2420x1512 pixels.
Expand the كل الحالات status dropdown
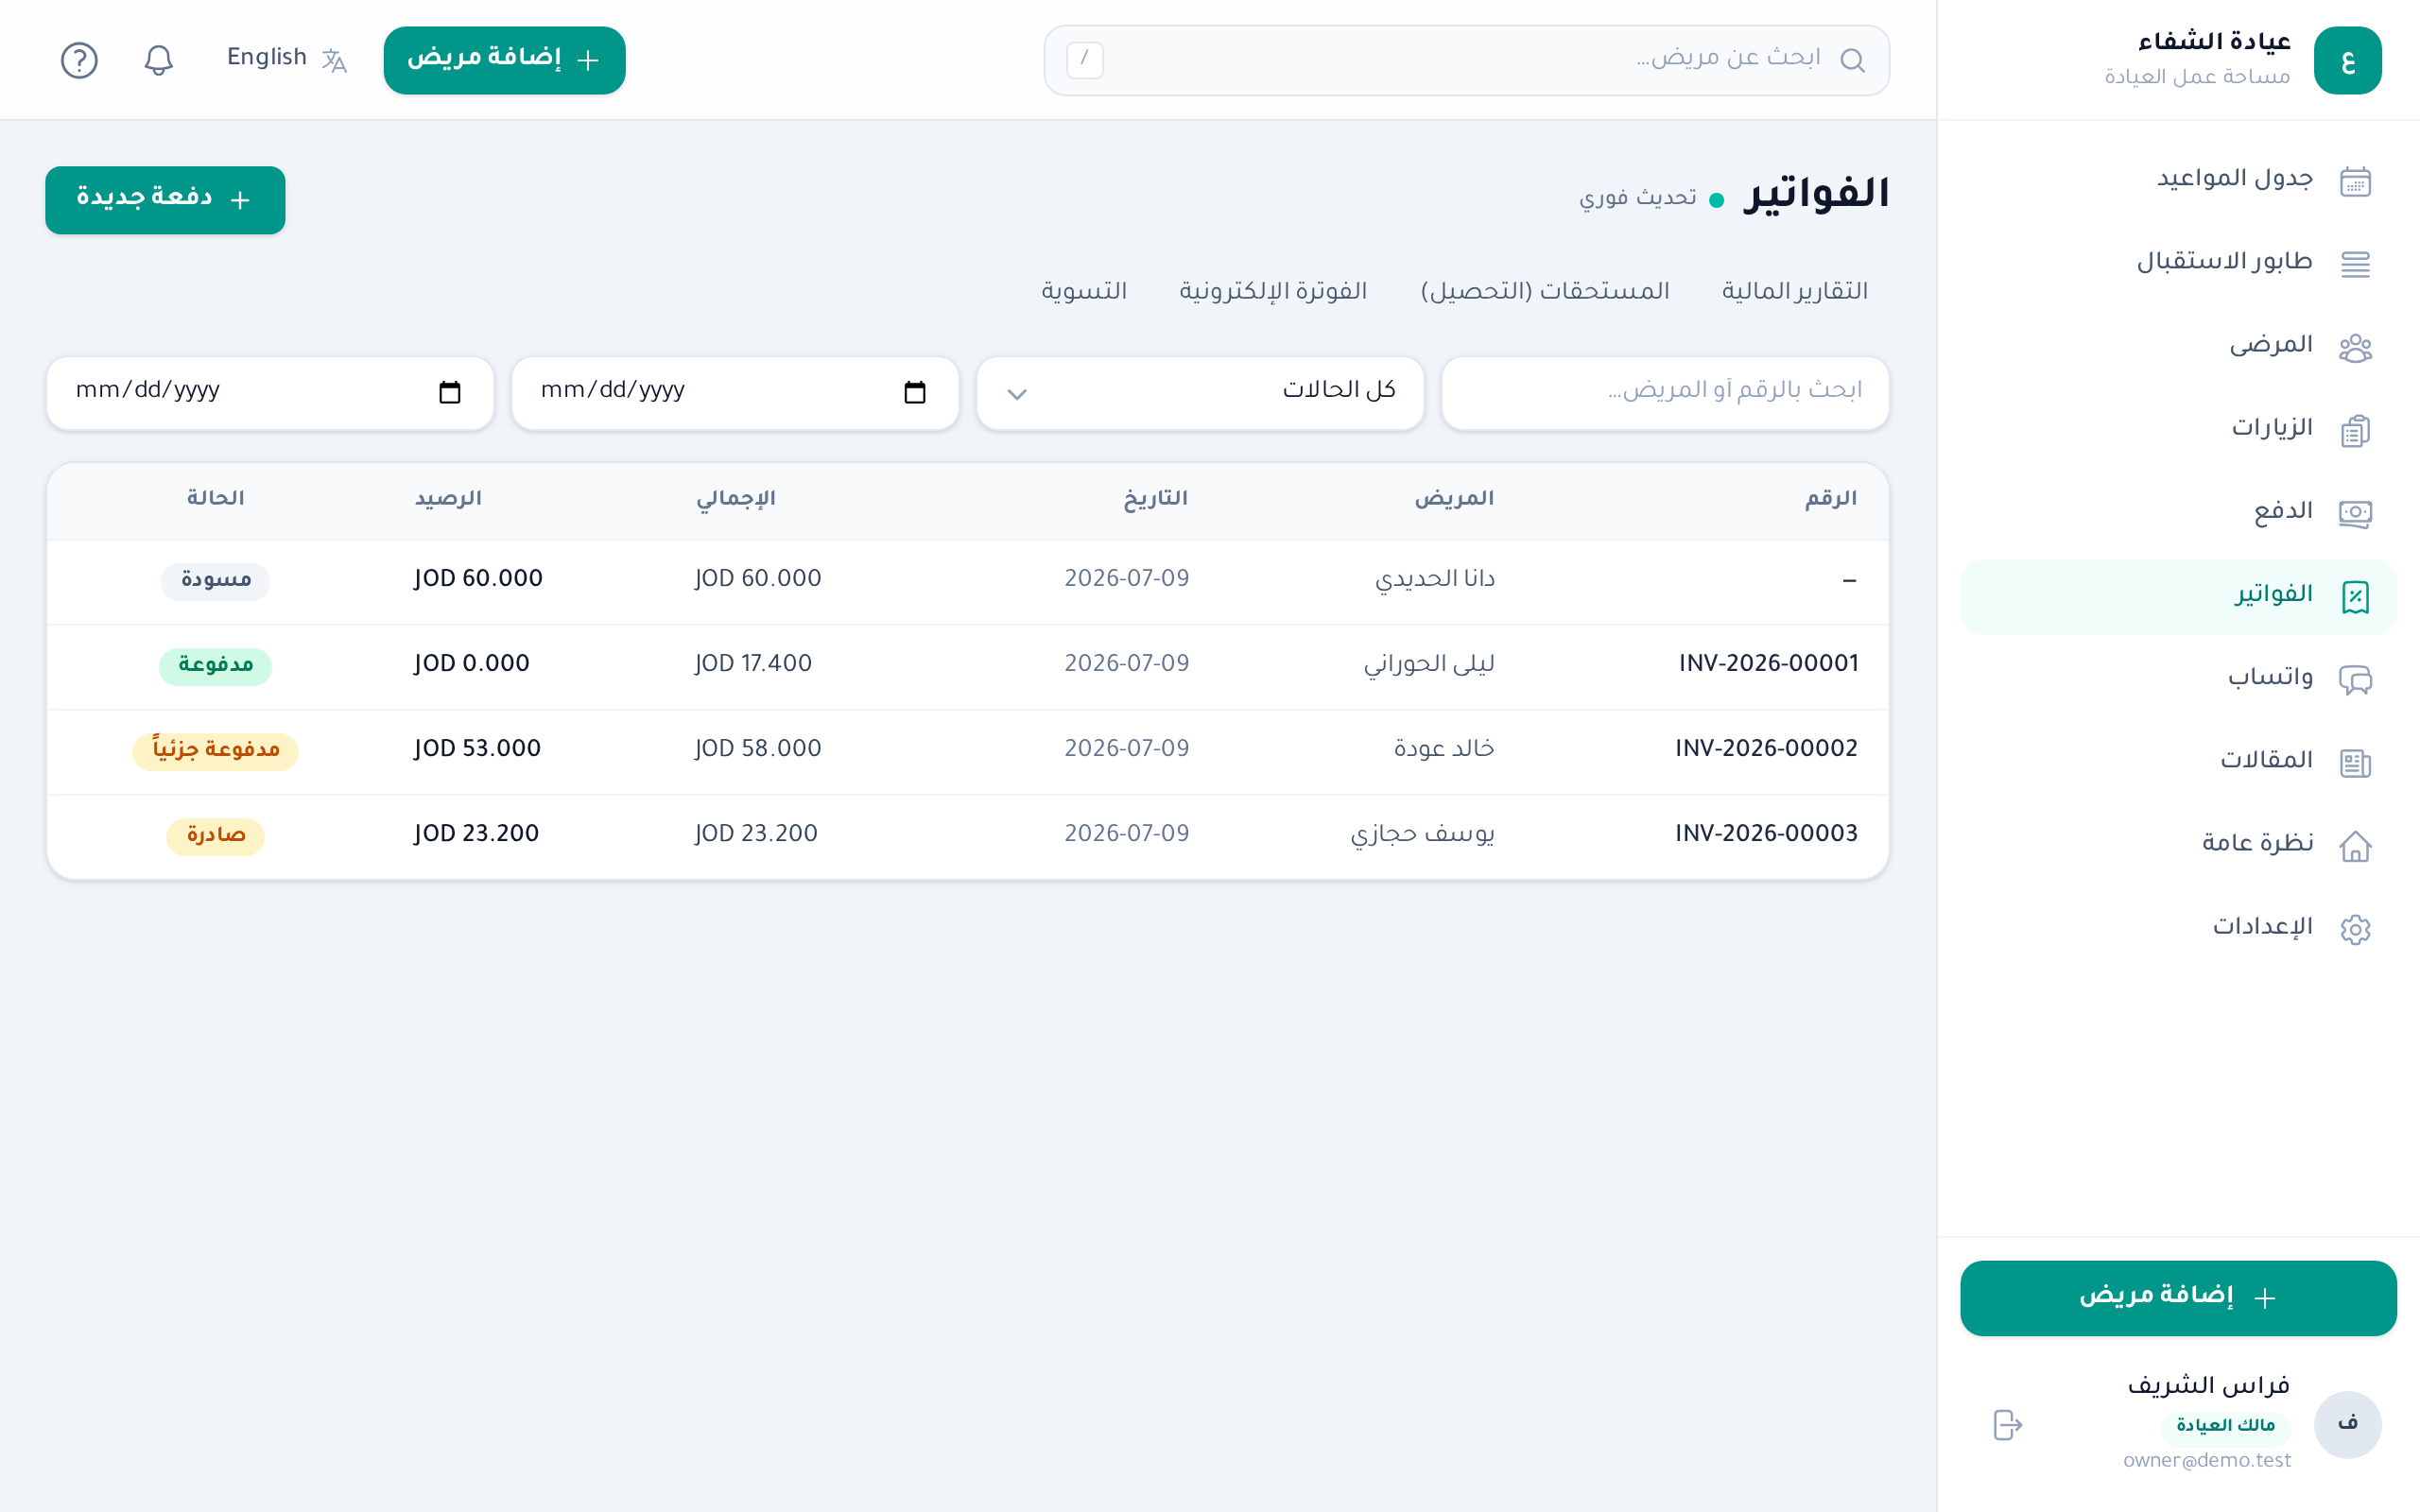coord(1200,393)
